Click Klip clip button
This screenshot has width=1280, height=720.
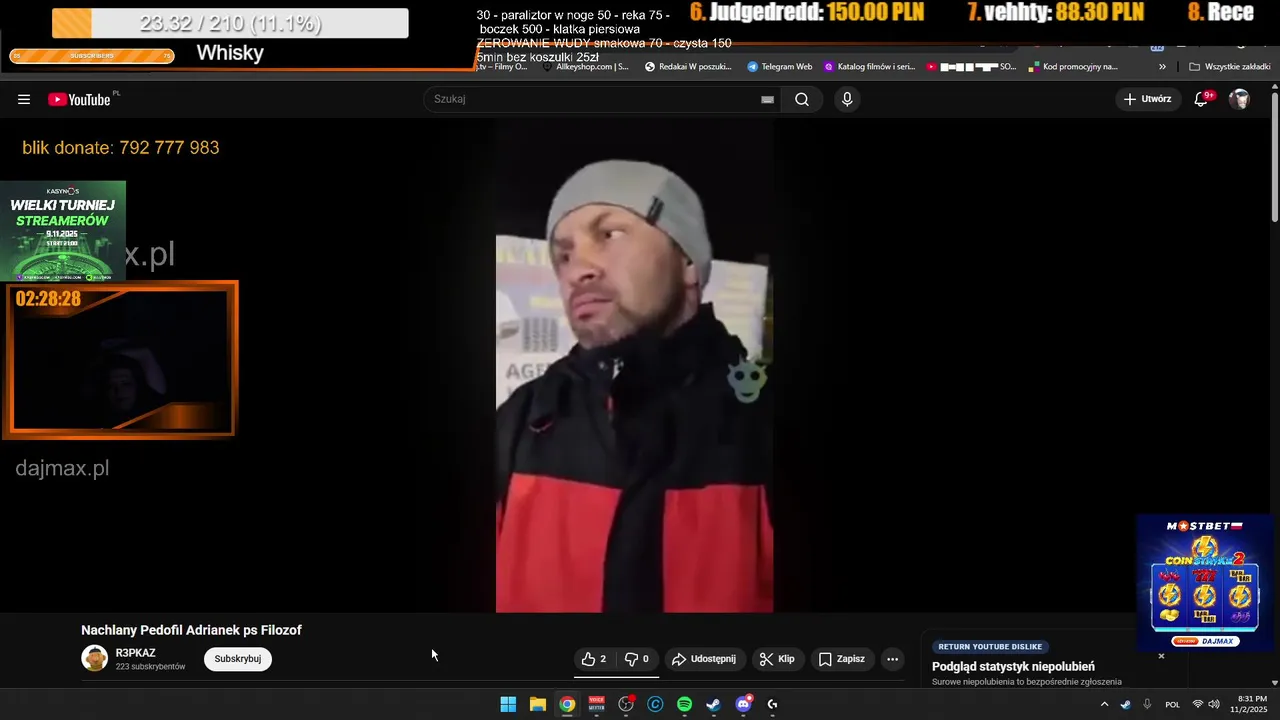point(777,659)
